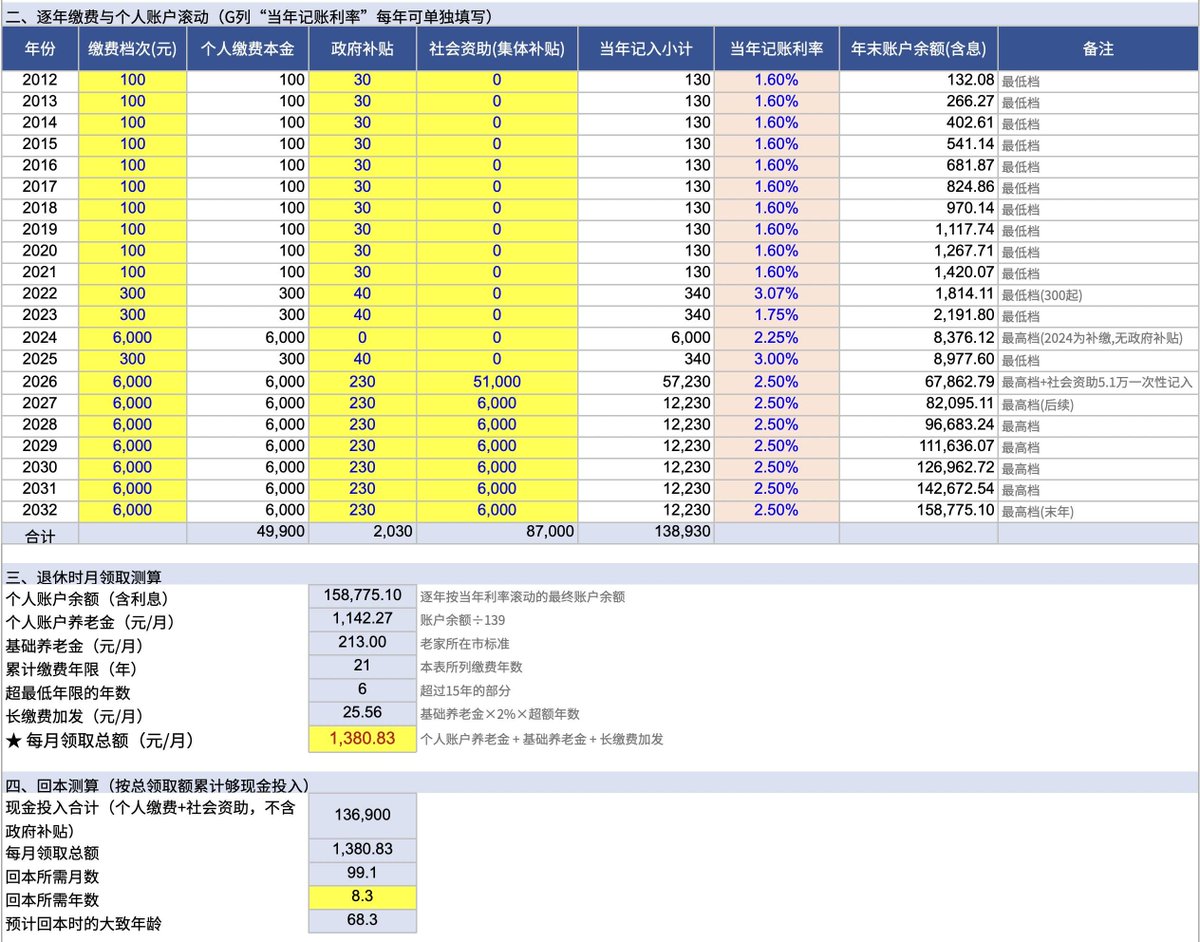The height and width of the screenshot is (942, 1200).
Task: Click the balance cell 82,095.11
Action: [918, 402]
